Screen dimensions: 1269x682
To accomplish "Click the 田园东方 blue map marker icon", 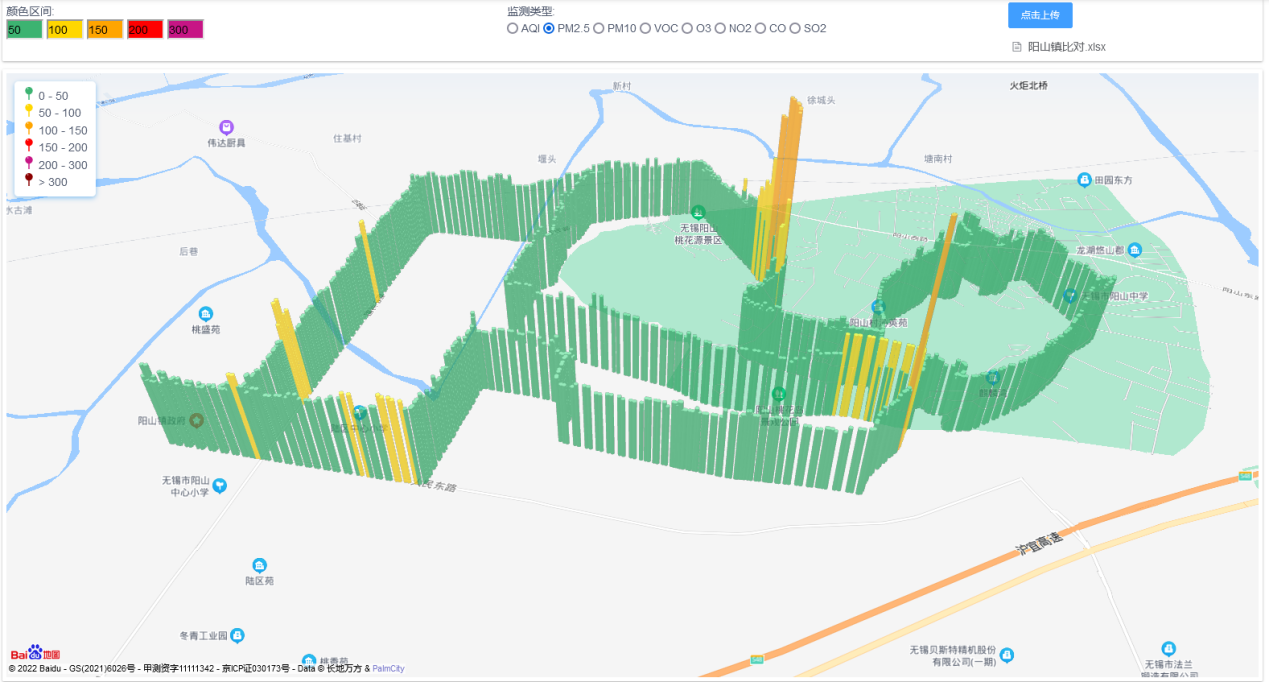I will tap(1083, 180).
